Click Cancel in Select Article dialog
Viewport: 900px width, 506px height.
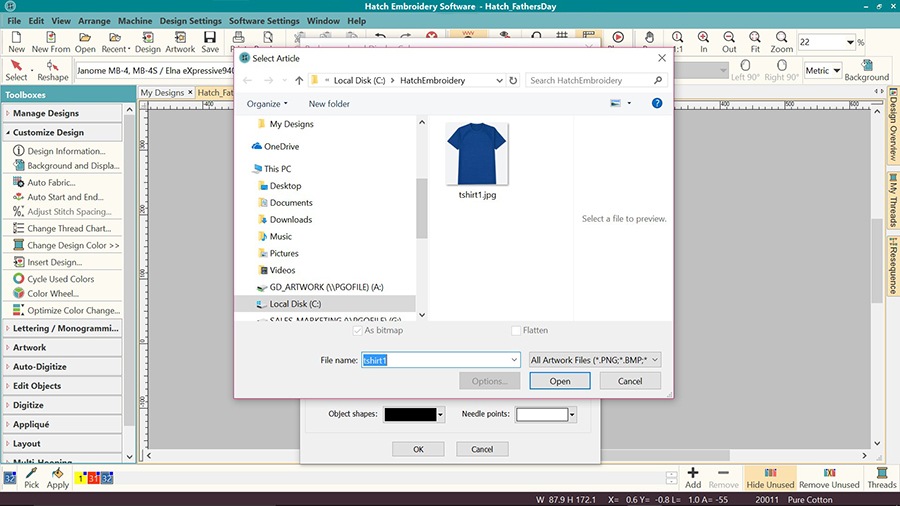pos(630,381)
